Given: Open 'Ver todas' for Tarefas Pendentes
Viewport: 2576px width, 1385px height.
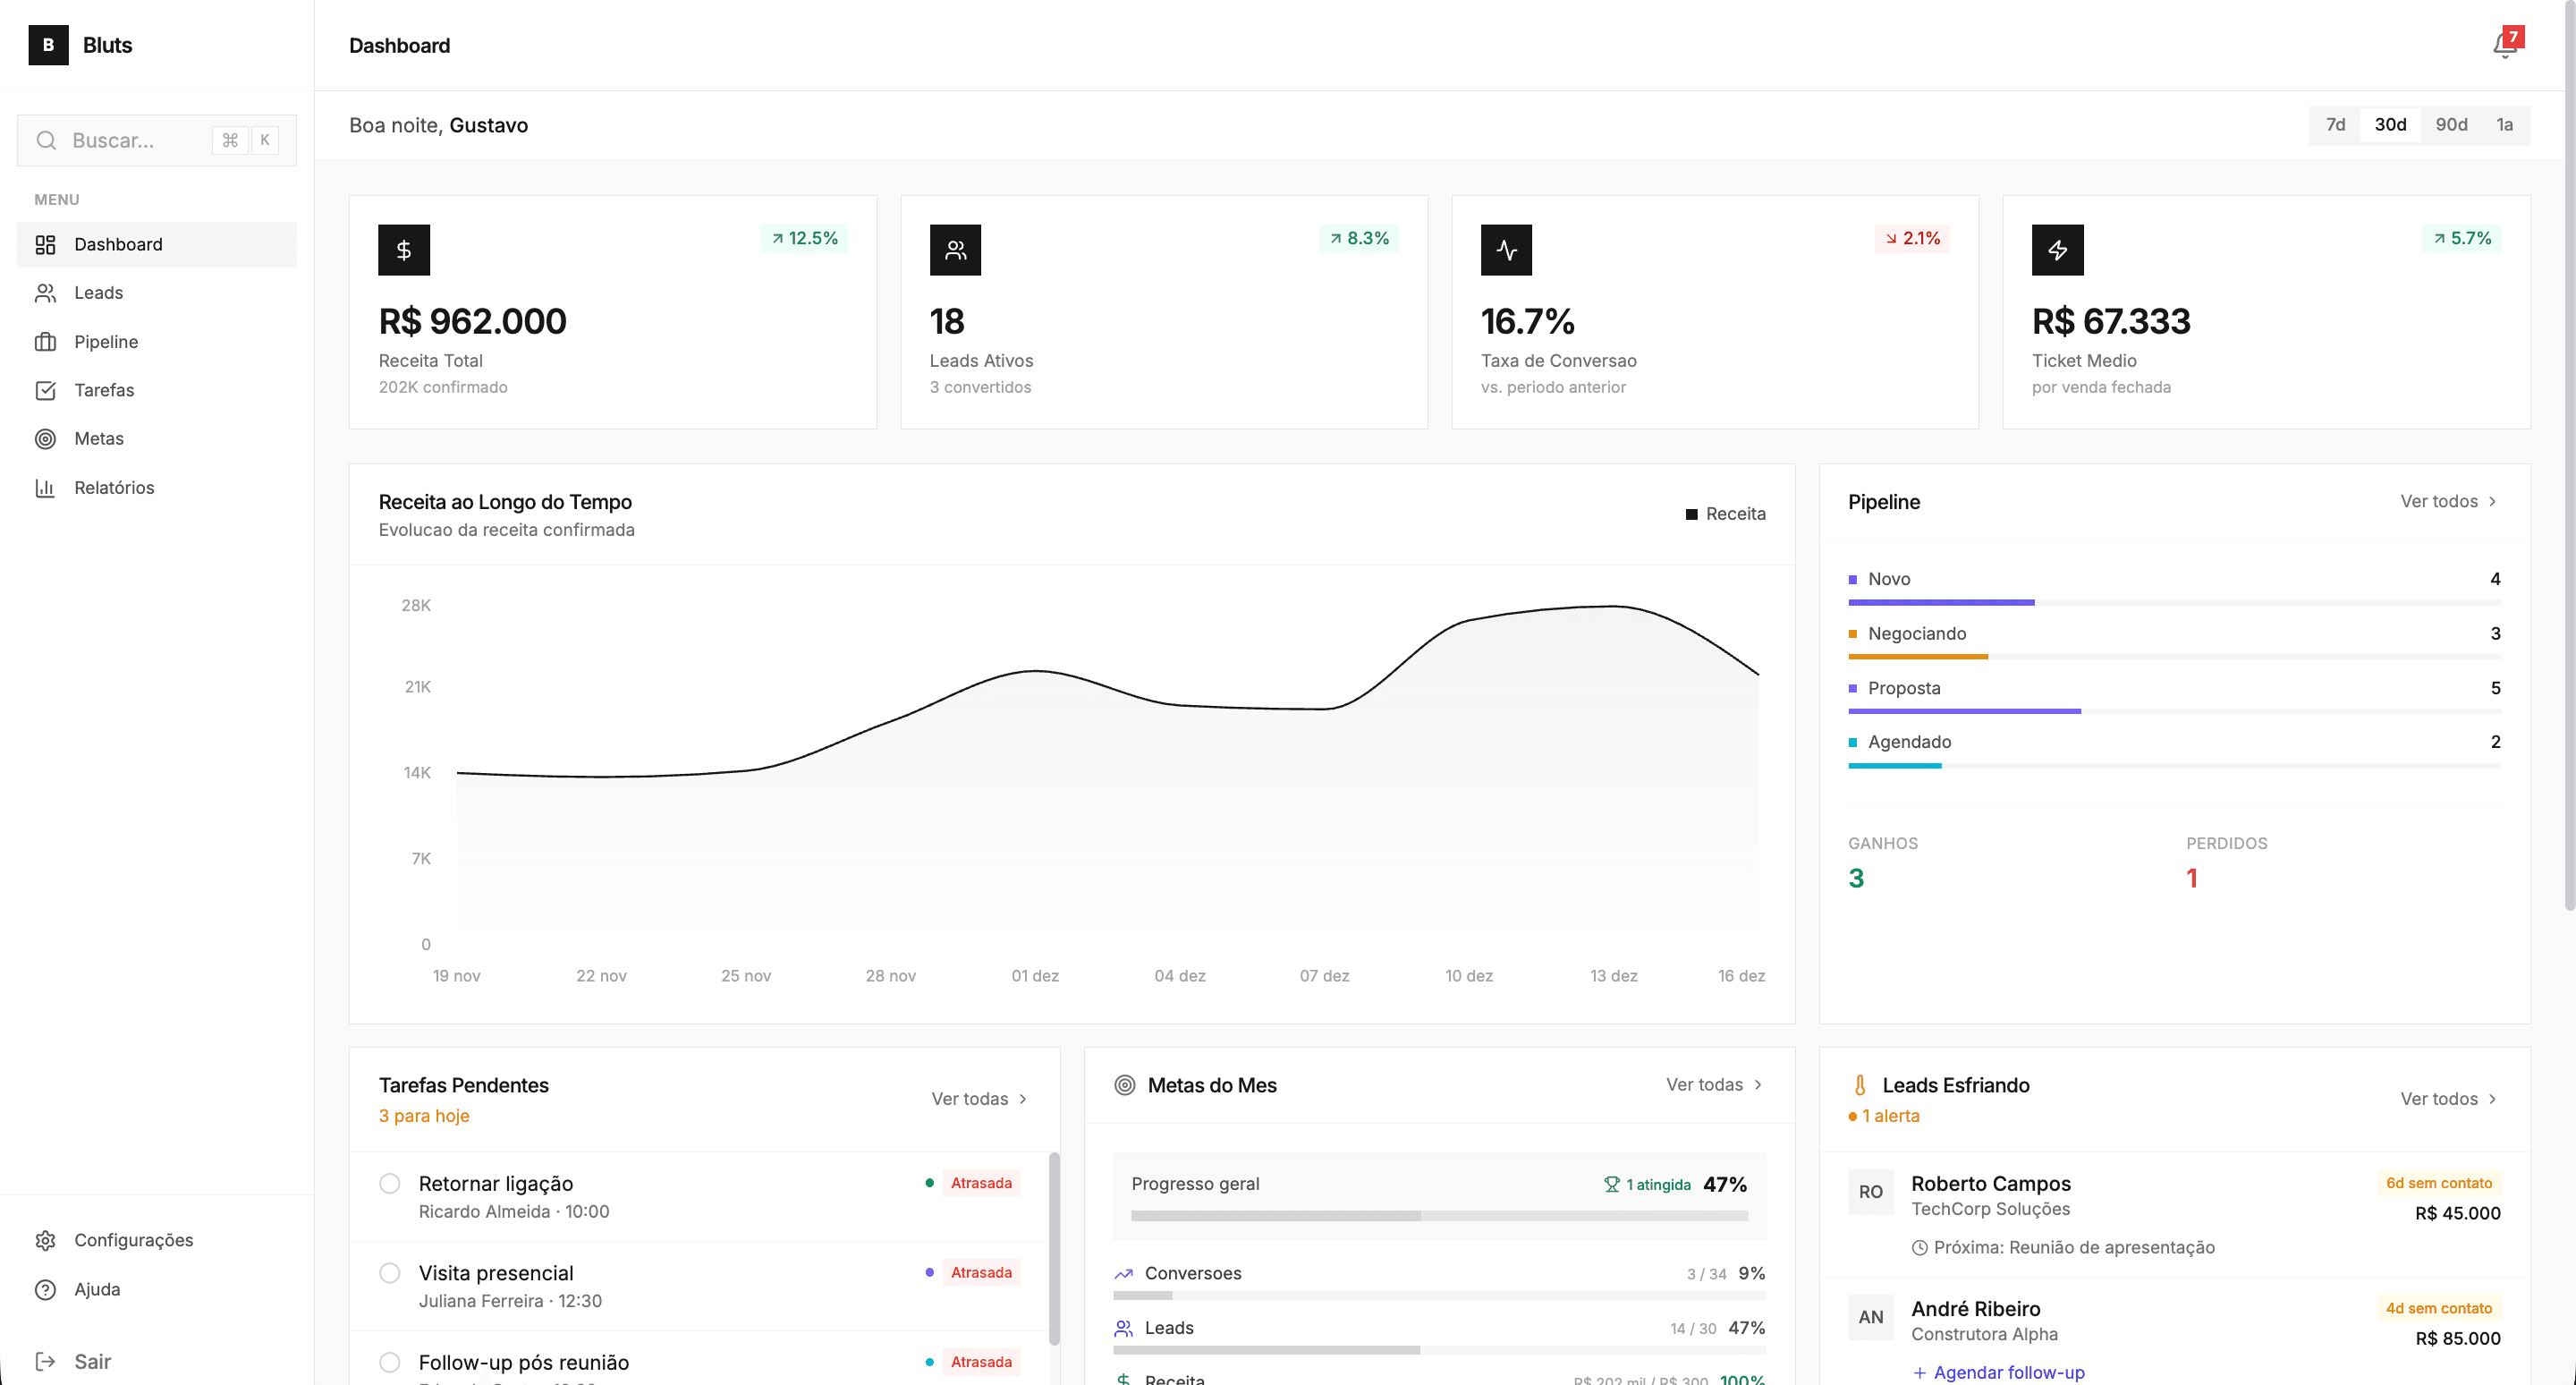Looking at the screenshot, I should click(x=978, y=1098).
